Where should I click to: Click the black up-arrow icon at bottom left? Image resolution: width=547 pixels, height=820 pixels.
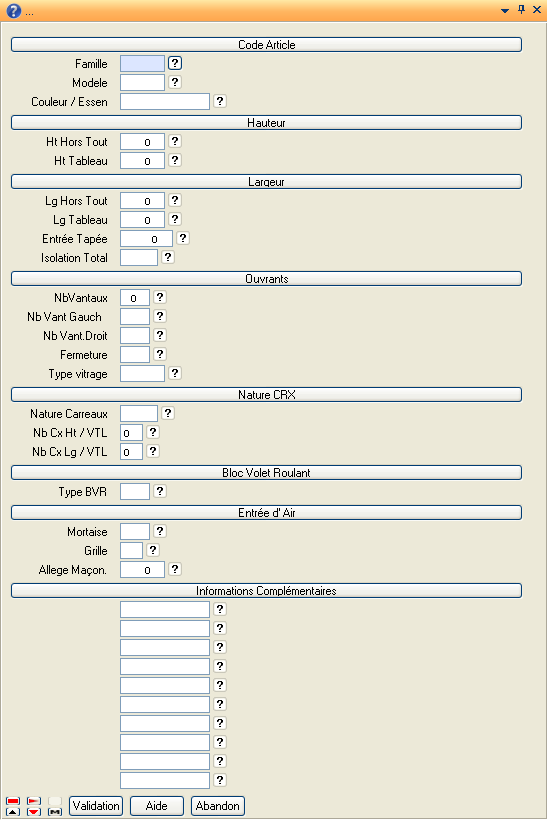(13, 812)
